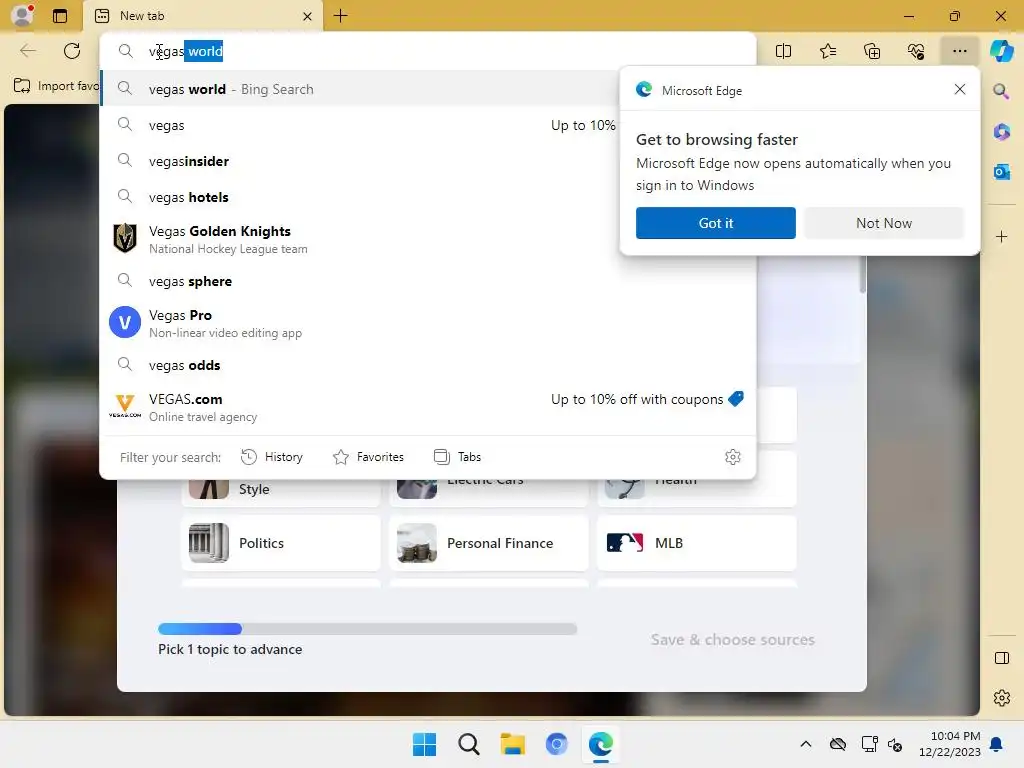This screenshot has width=1024, height=768.
Task: Click the sidebar Search magnifier icon
Action: (x=1001, y=91)
